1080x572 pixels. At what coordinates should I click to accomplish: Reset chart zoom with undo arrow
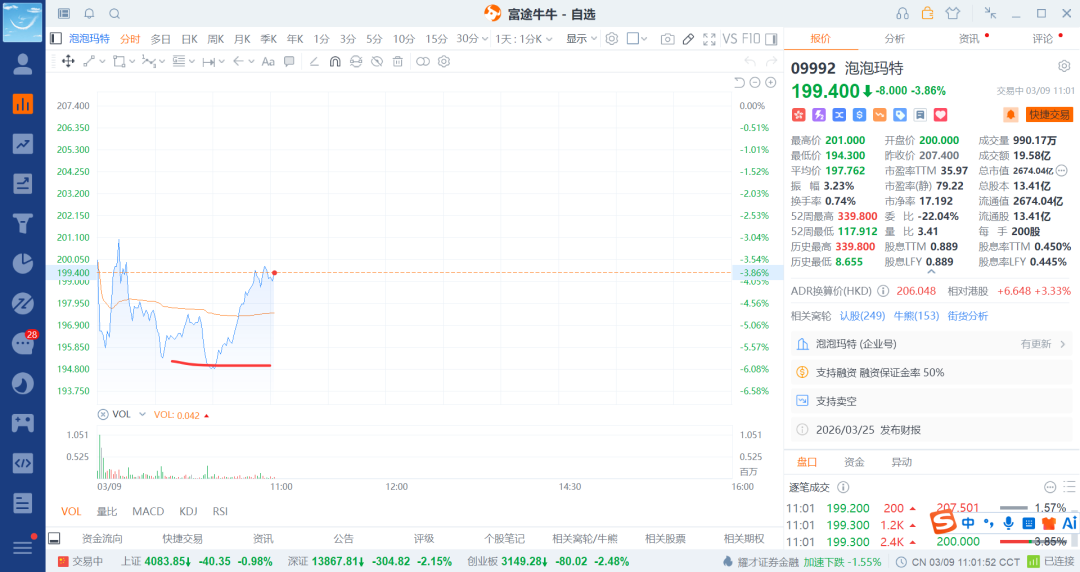[x=739, y=83]
